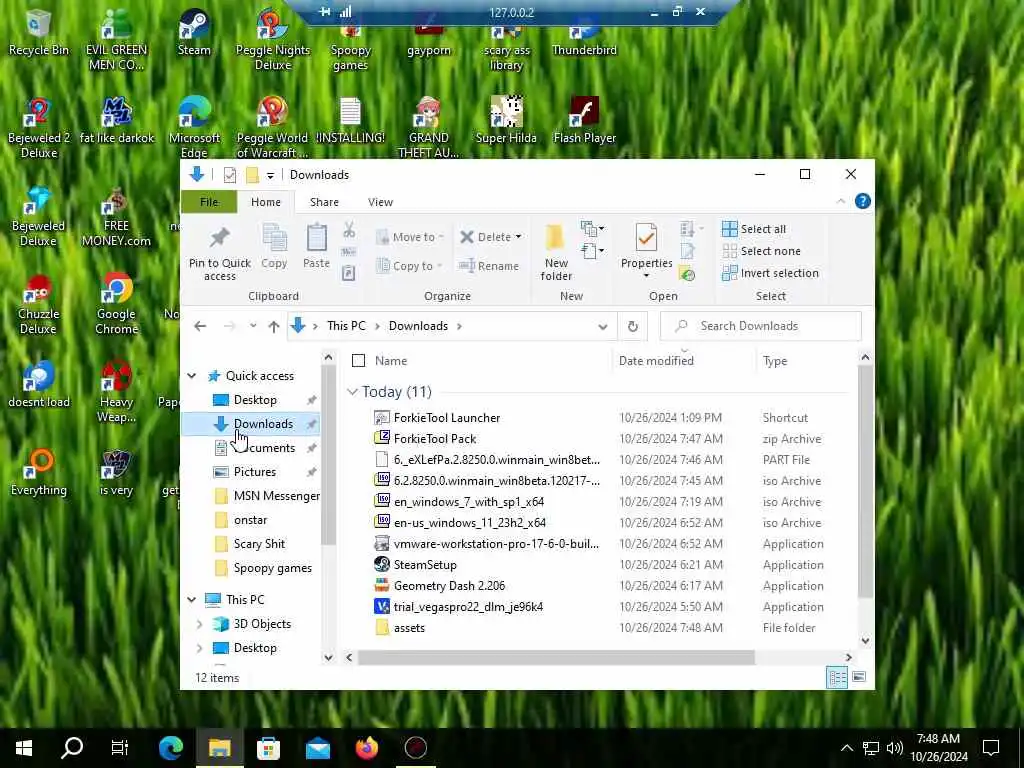Screen dimensions: 1024x768
Task: Show hidden system tray icons
Action: (846, 748)
